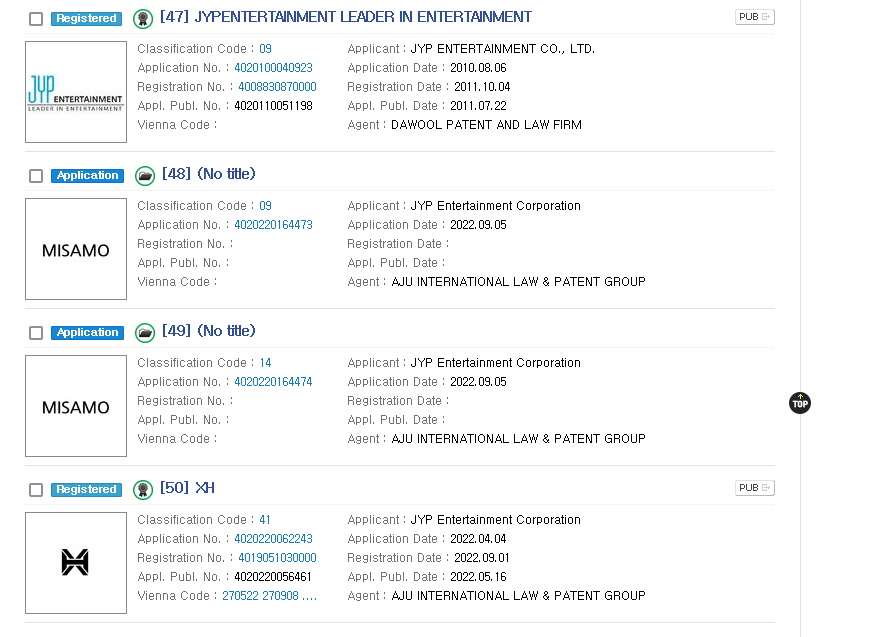The image size is (880, 637).
Task: Click the registered medal icon for item 47
Action: tap(143, 19)
